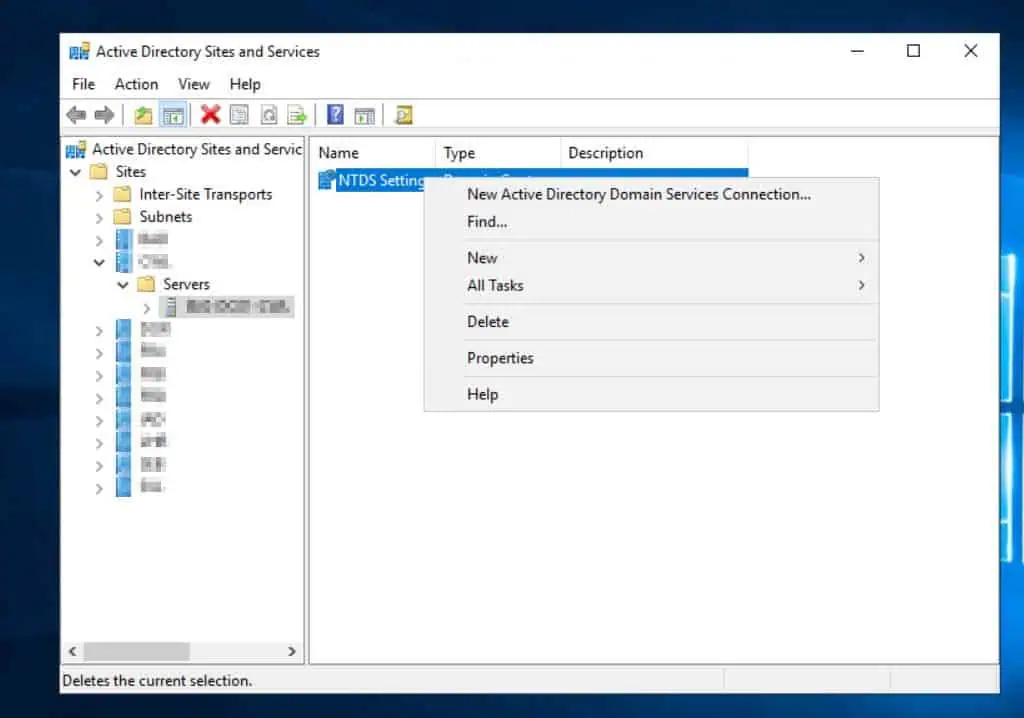Select the Sites tree label
The width and height of the screenshot is (1024, 718).
coord(131,172)
